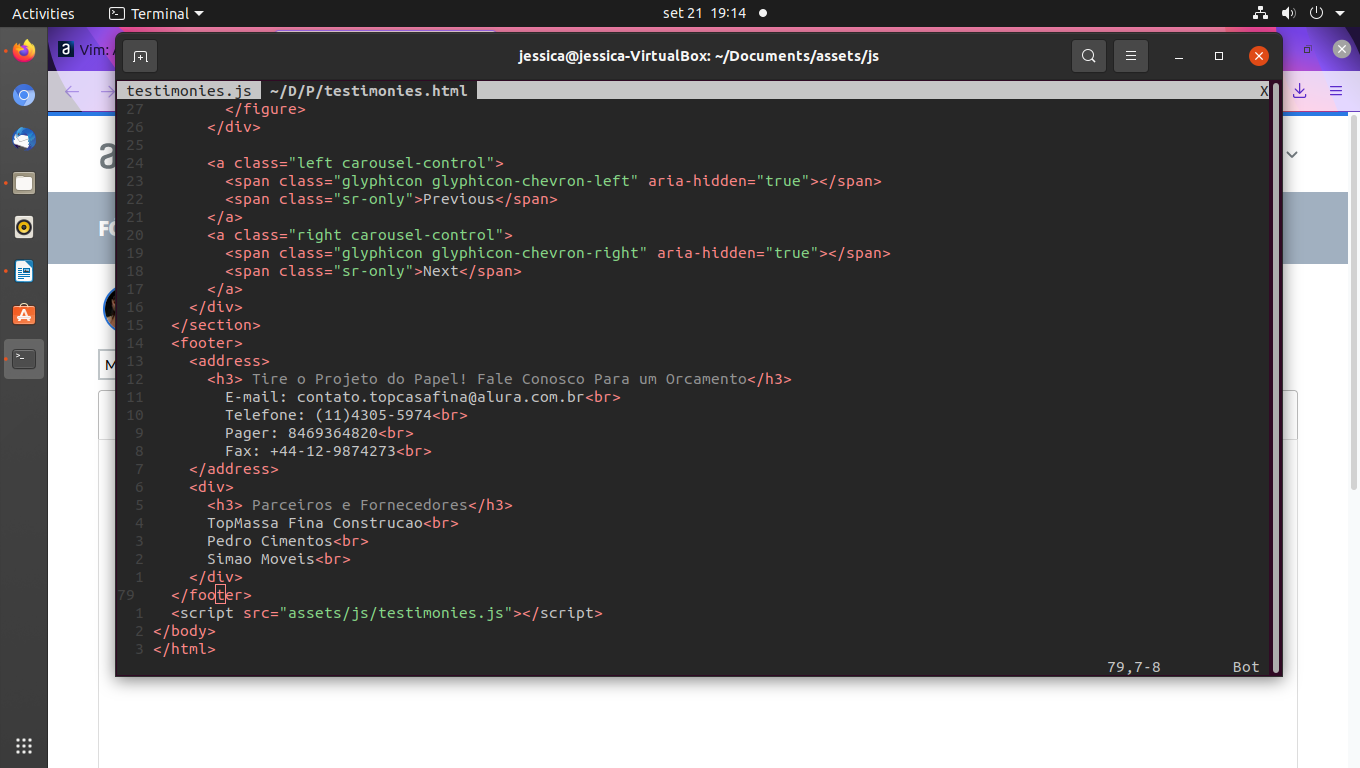
Task: Click line number 79 in the gutter
Action: point(126,595)
